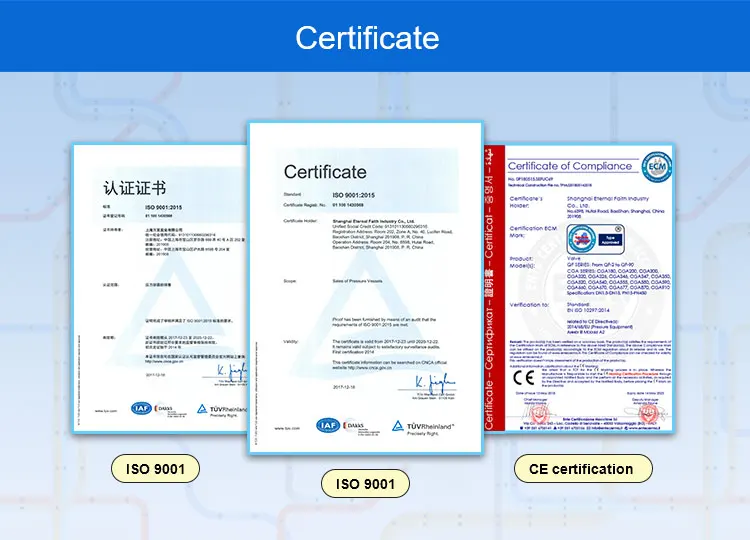Click the IAF logo on center certificate
The width and height of the screenshot is (750, 540).
328,425
